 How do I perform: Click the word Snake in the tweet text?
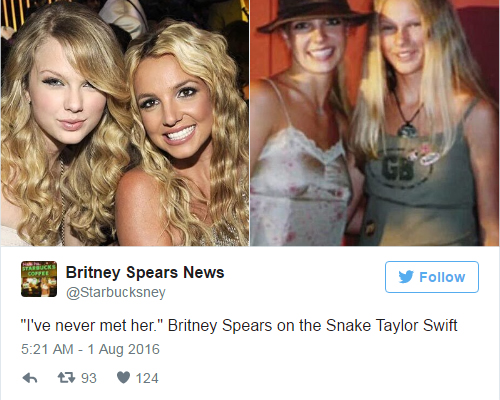click(x=348, y=326)
